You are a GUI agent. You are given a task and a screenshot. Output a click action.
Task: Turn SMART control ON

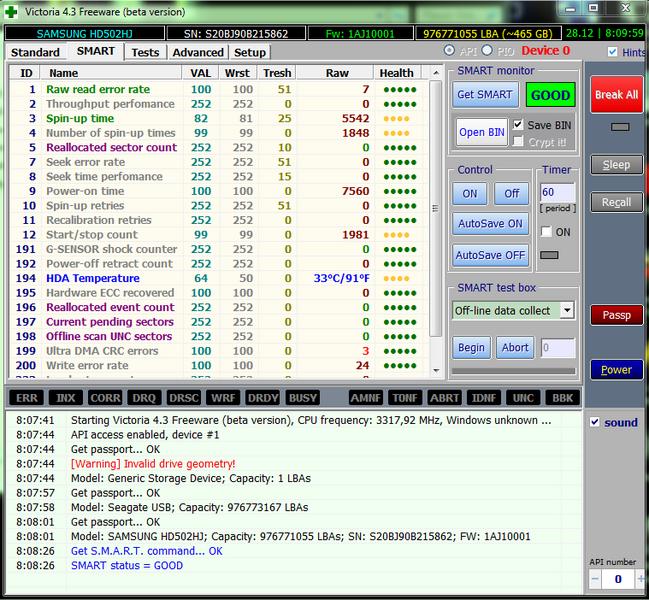[x=469, y=193]
